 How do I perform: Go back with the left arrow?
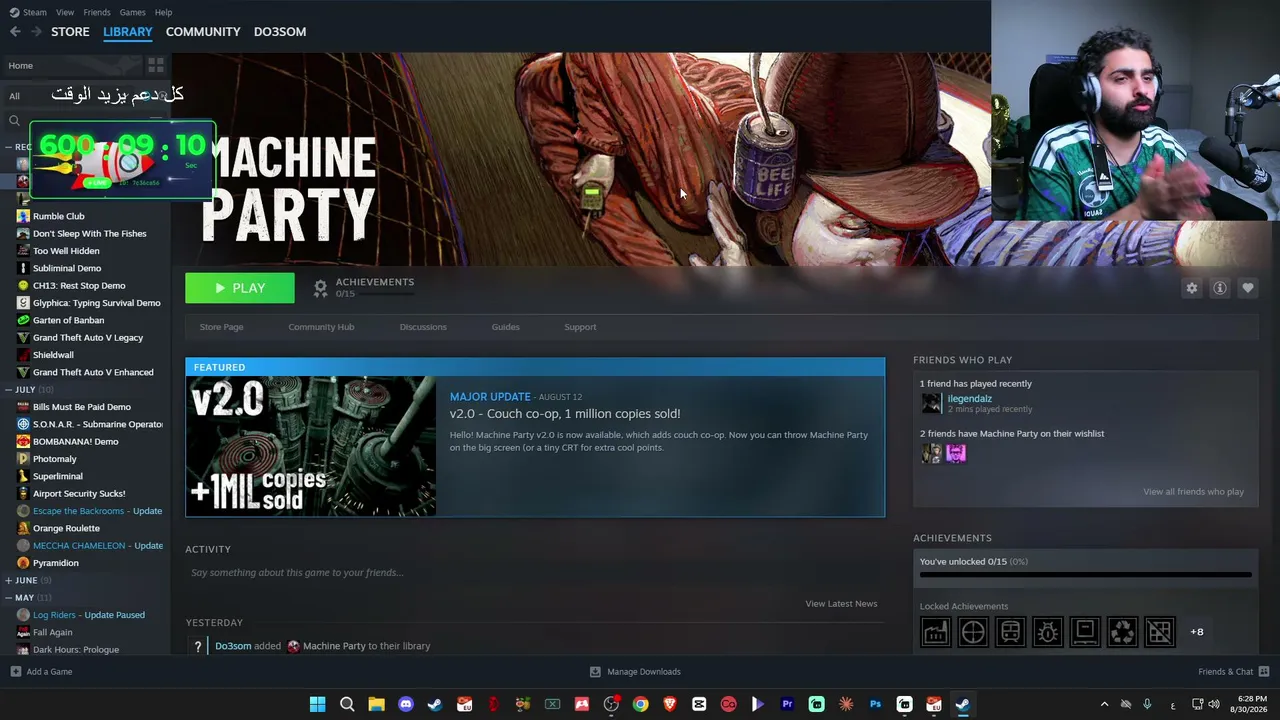[x=15, y=32]
